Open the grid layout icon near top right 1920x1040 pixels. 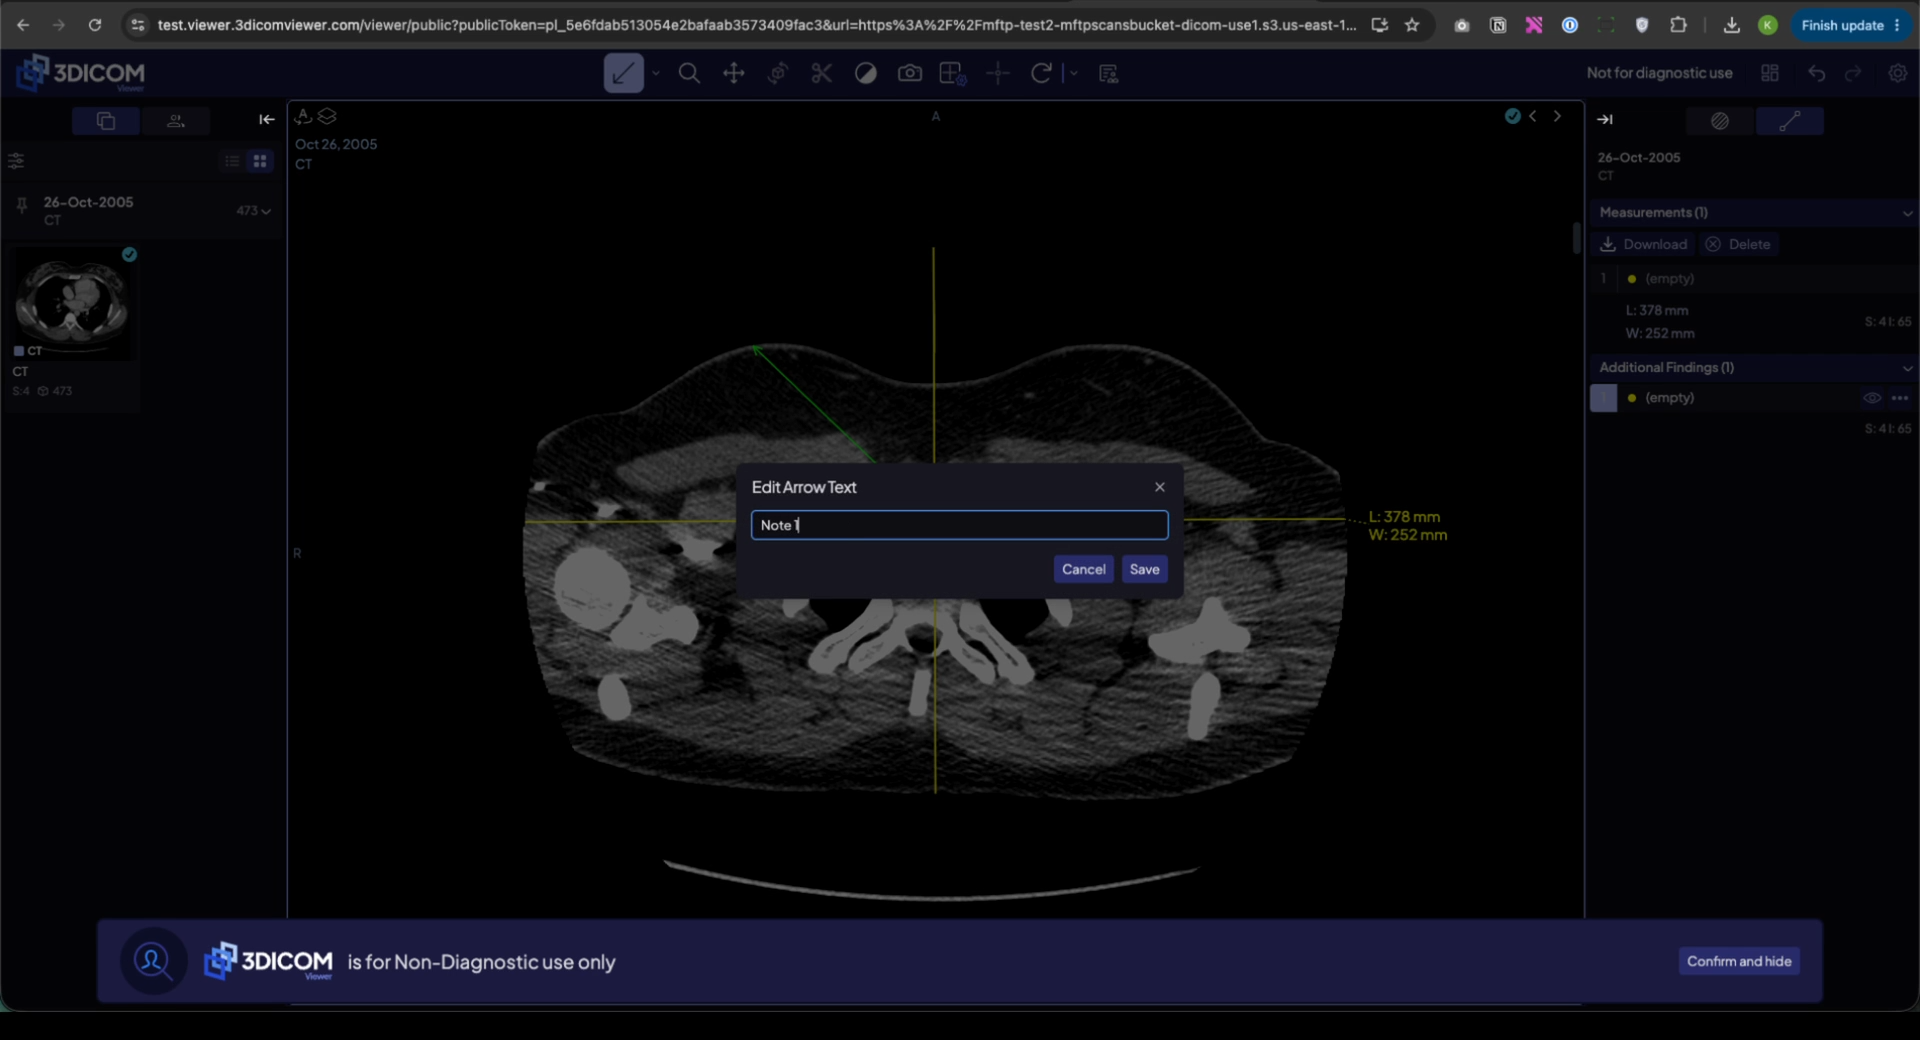coord(1770,73)
